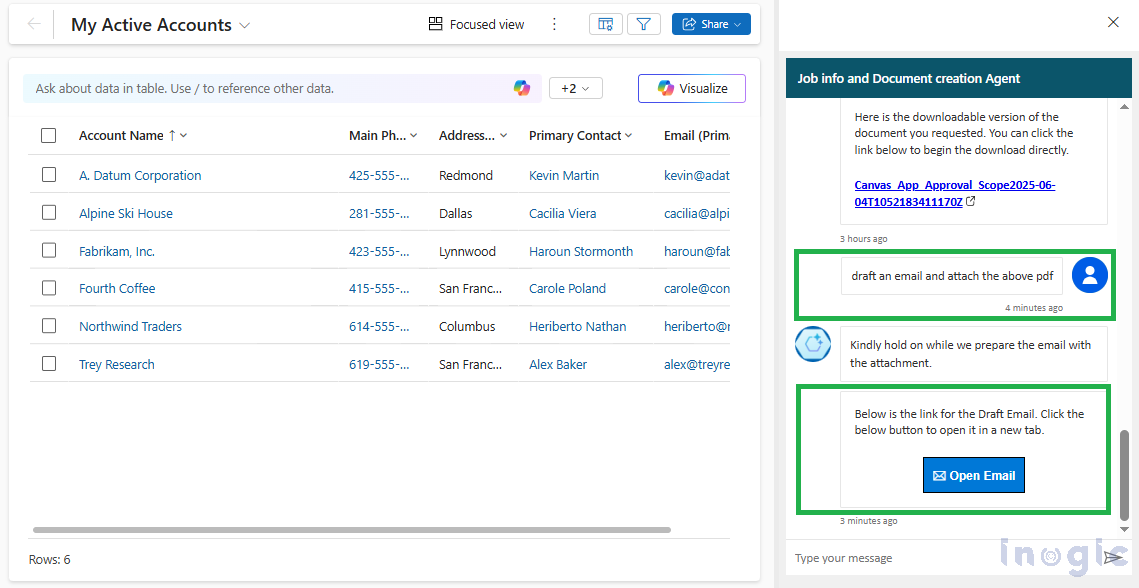Open Address column header menu

(x=503, y=135)
